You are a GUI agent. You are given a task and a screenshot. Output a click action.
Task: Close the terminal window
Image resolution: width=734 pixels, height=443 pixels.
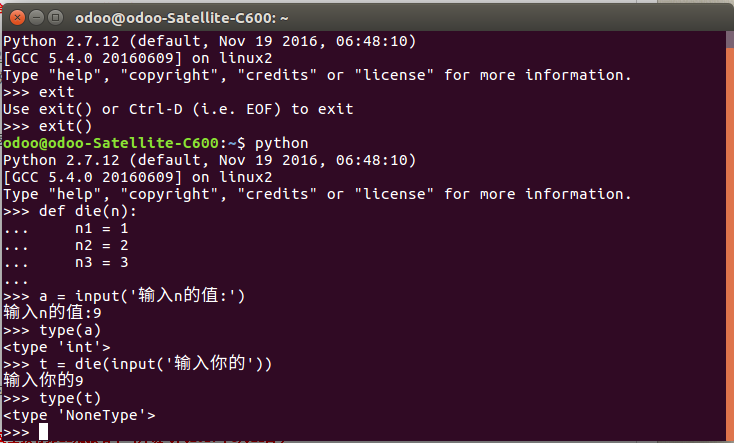click(x=14, y=16)
